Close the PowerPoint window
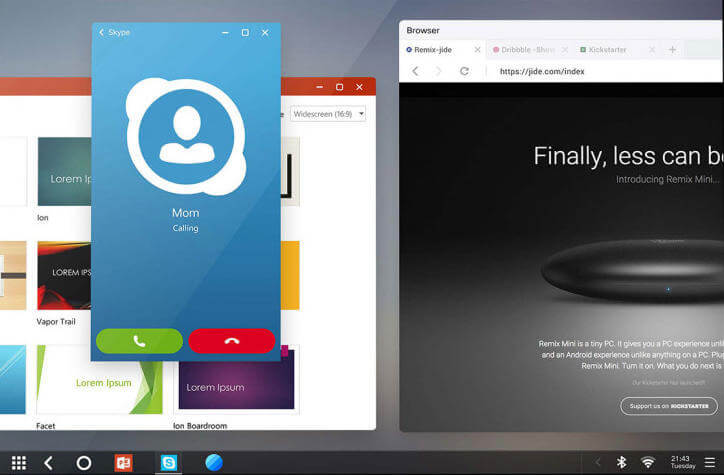Viewport: 724px width, 475px height. click(359, 87)
